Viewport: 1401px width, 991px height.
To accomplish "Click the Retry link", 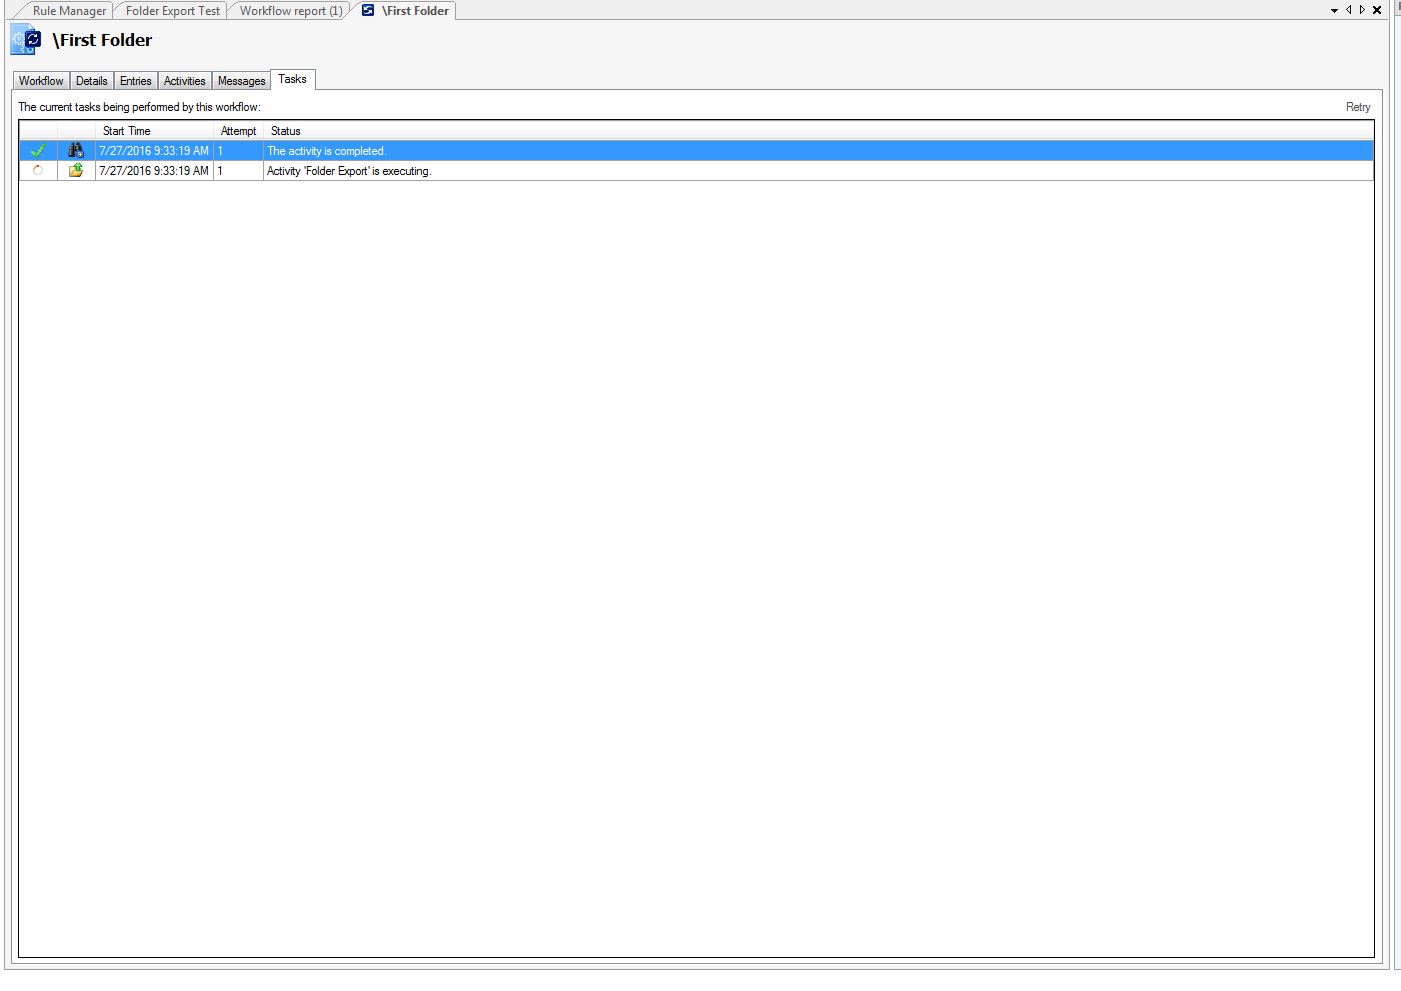I will pyautogui.click(x=1358, y=107).
